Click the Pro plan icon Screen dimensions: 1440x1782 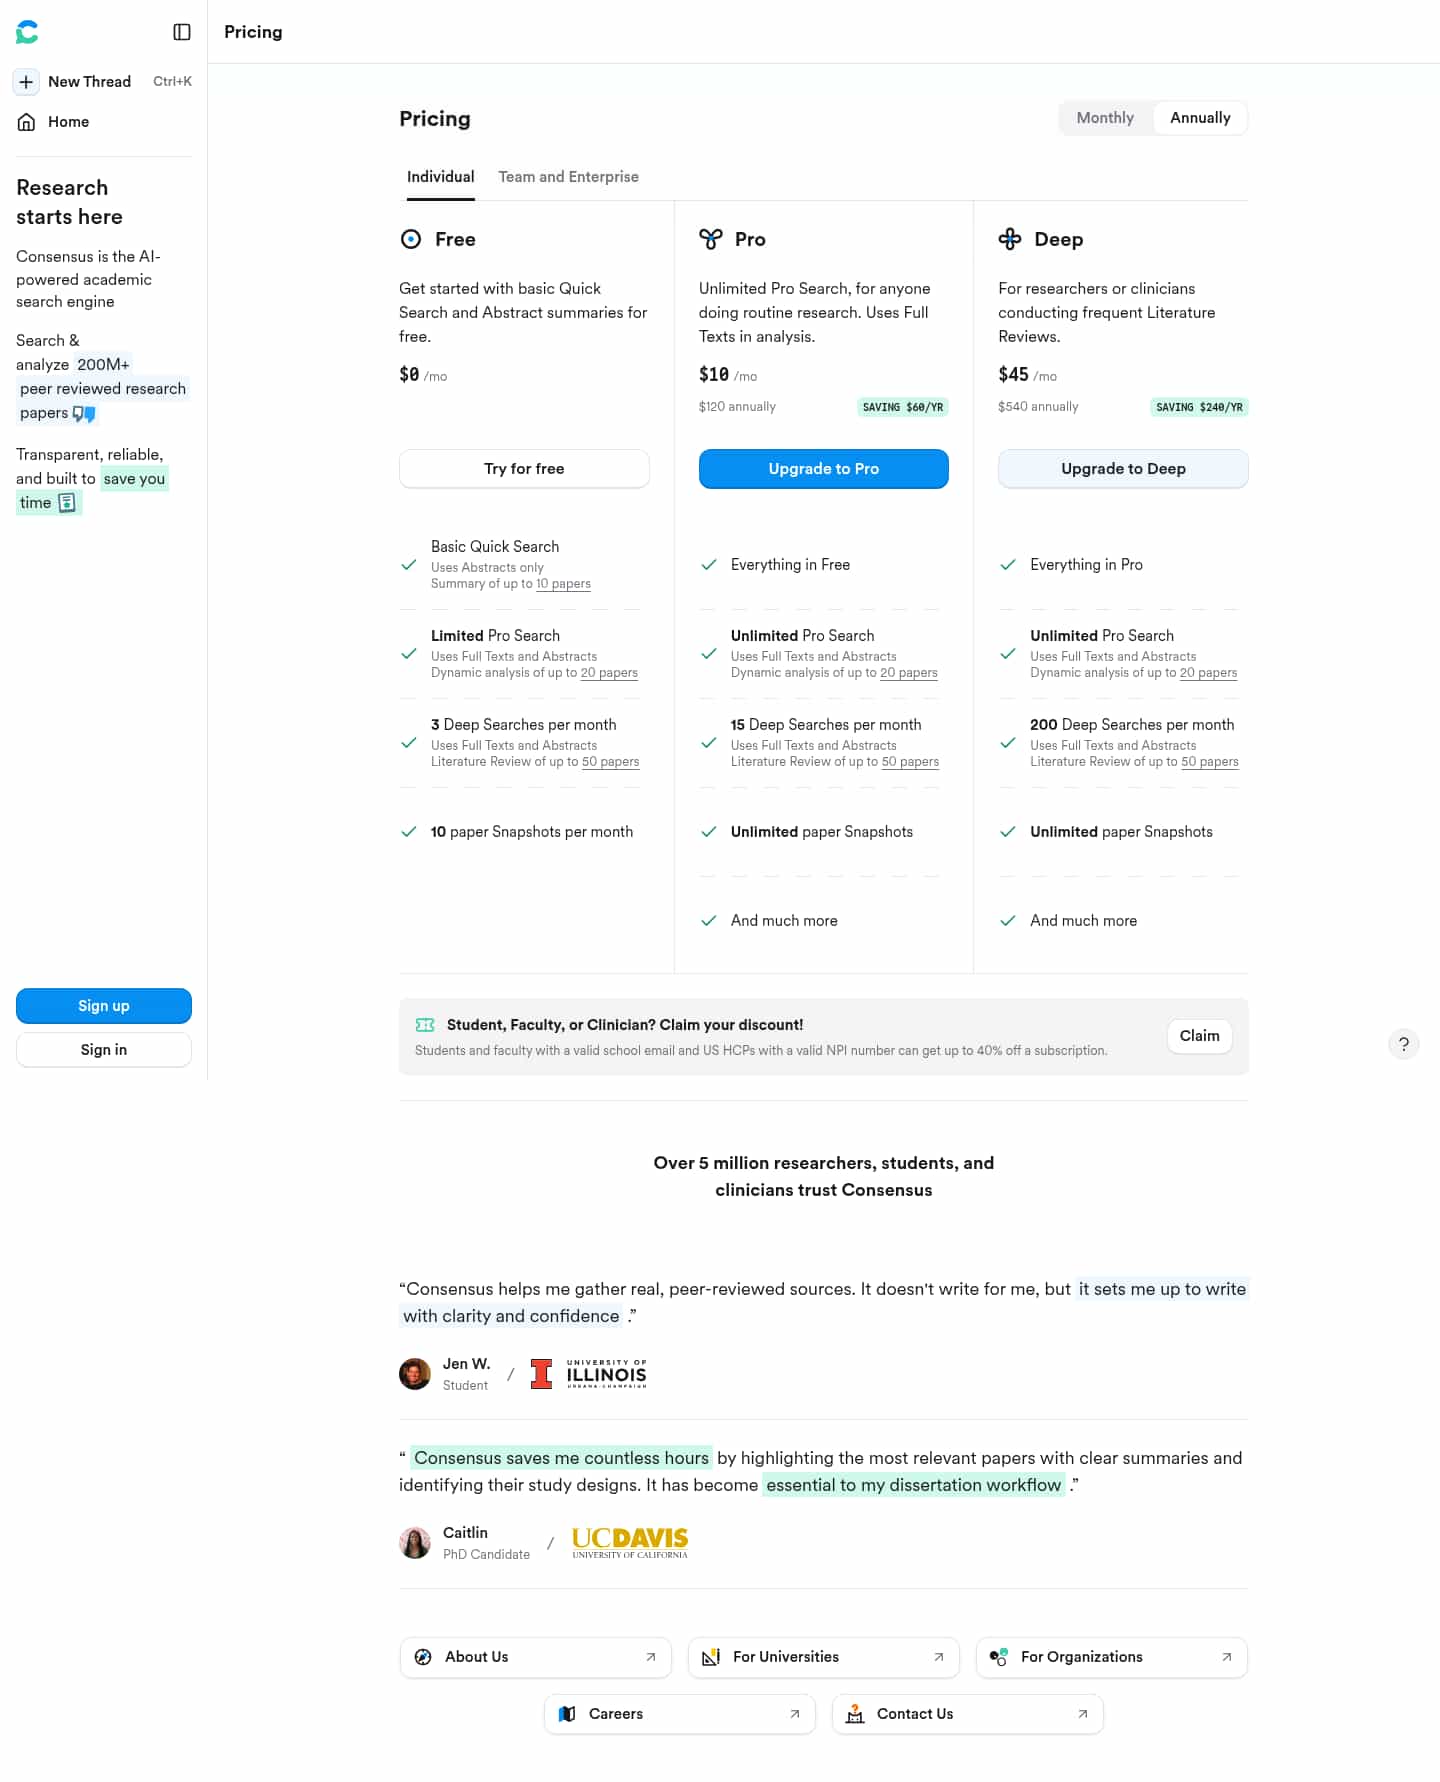tap(711, 239)
